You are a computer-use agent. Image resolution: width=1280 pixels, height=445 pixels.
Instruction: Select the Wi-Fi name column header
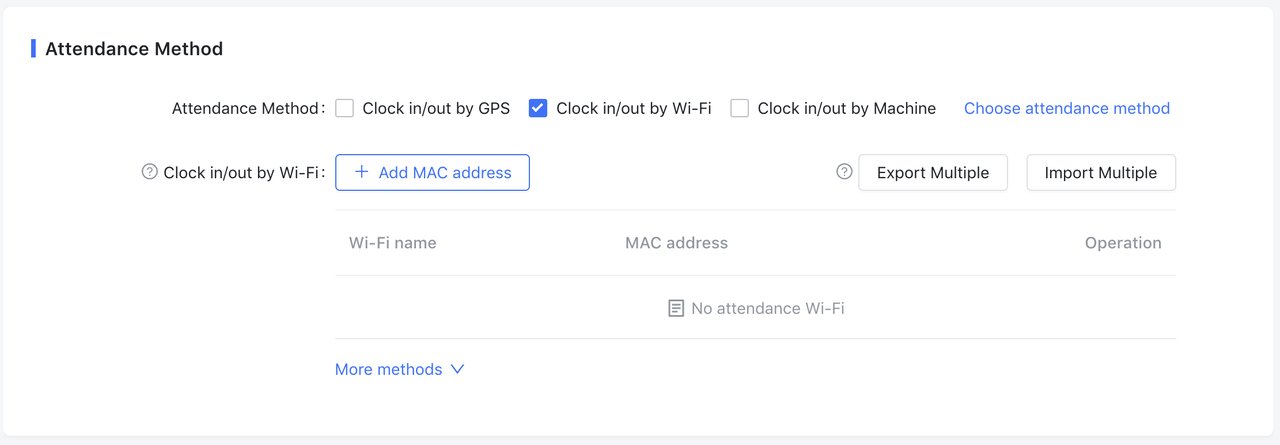click(x=392, y=243)
